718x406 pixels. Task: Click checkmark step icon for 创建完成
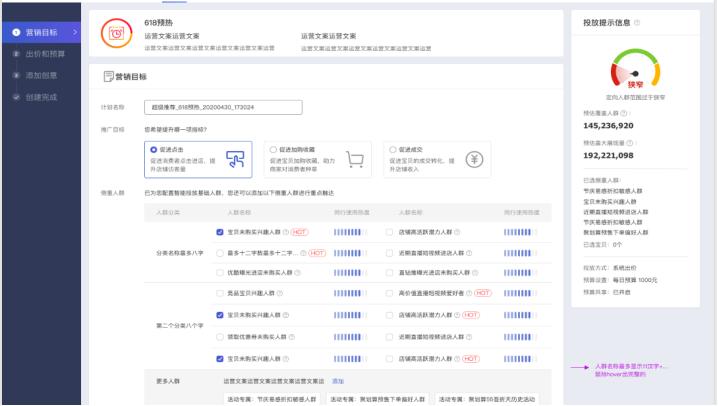tap(16, 97)
